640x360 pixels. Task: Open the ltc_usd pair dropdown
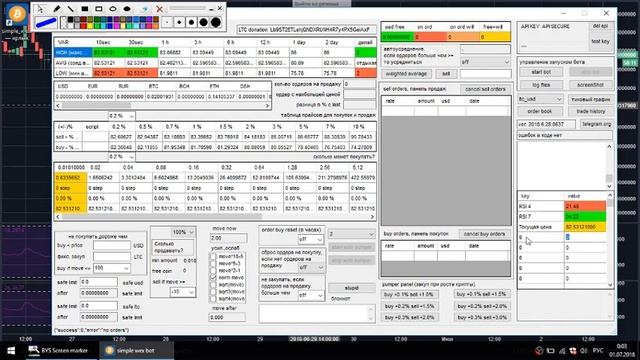coord(540,99)
